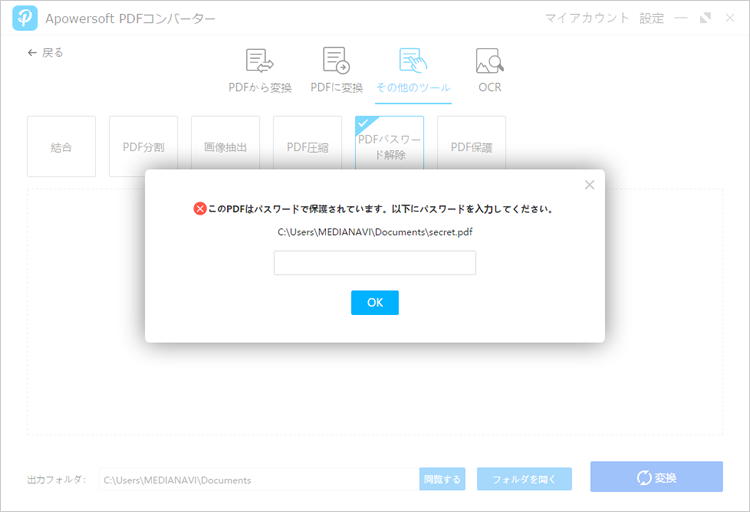Click the Apowersoft PDFコンバーター title text
The image size is (750, 512).
point(130,19)
